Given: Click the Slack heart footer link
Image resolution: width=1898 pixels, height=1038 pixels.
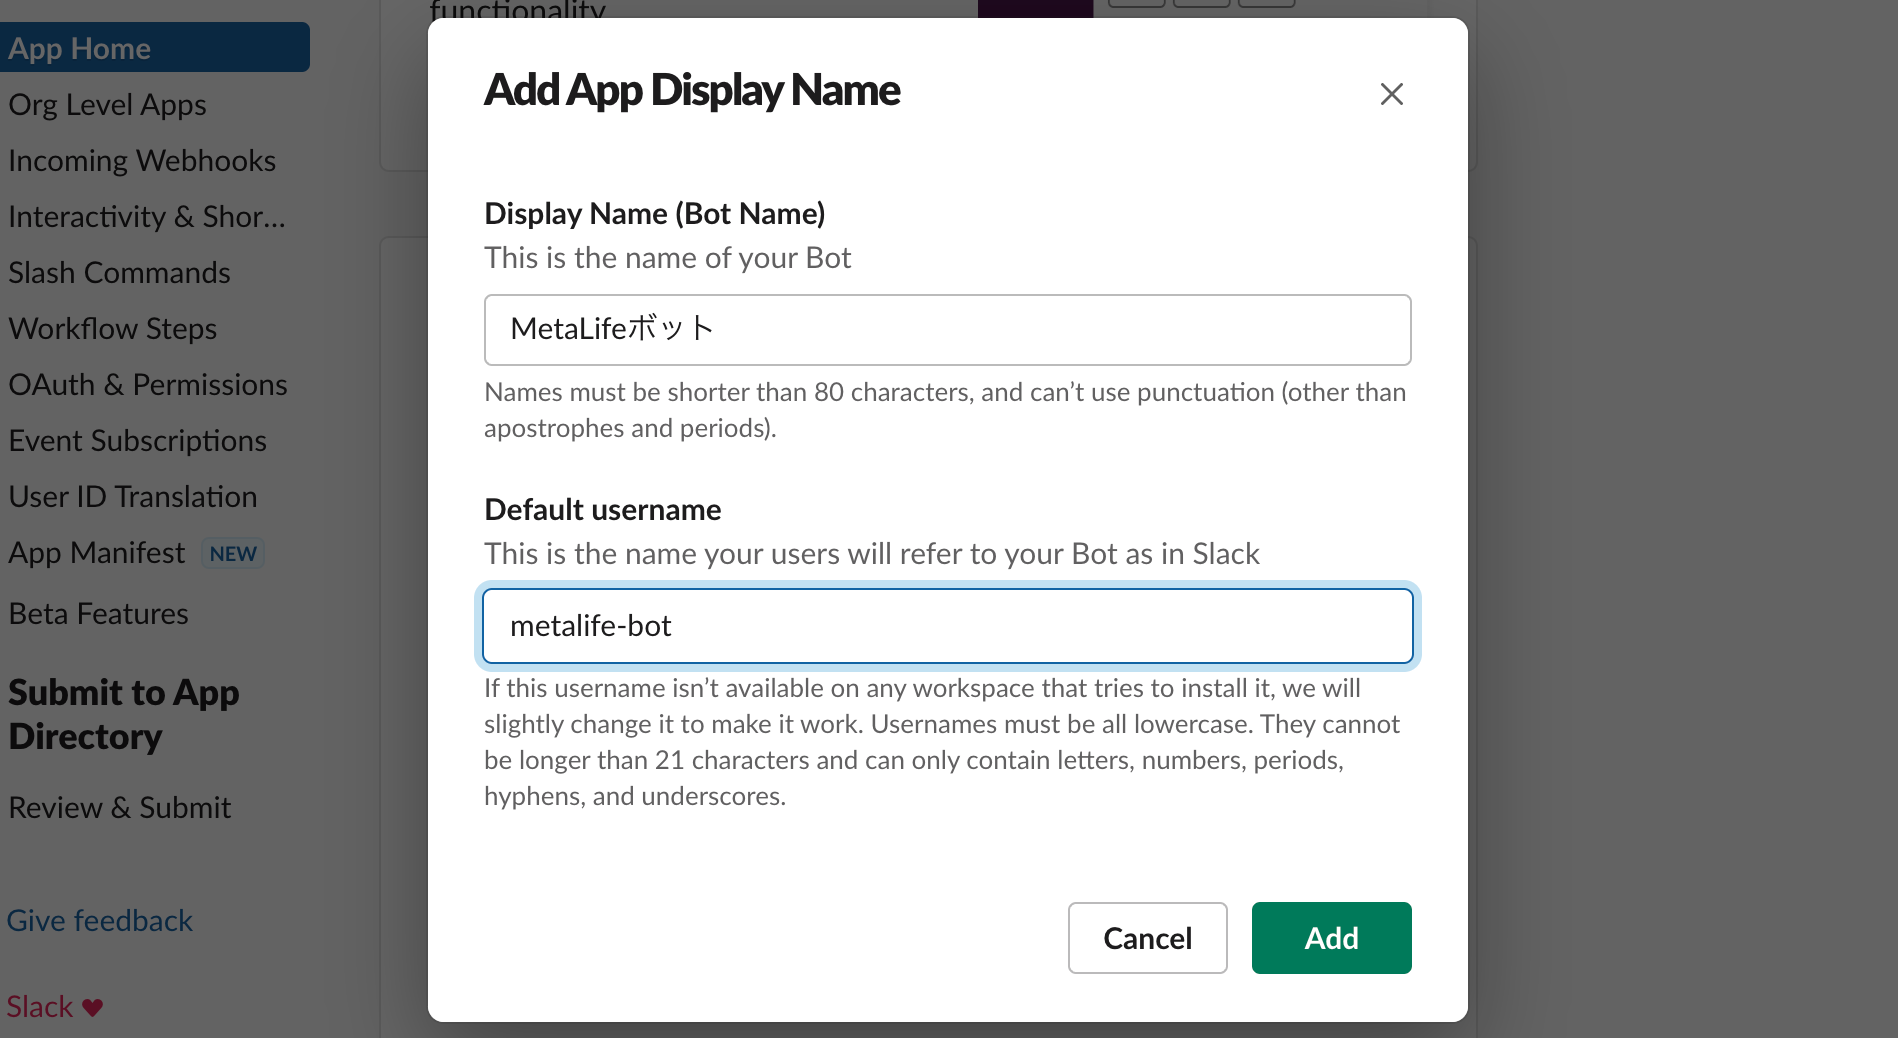Looking at the screenshot, I should tap(55, 1007).
